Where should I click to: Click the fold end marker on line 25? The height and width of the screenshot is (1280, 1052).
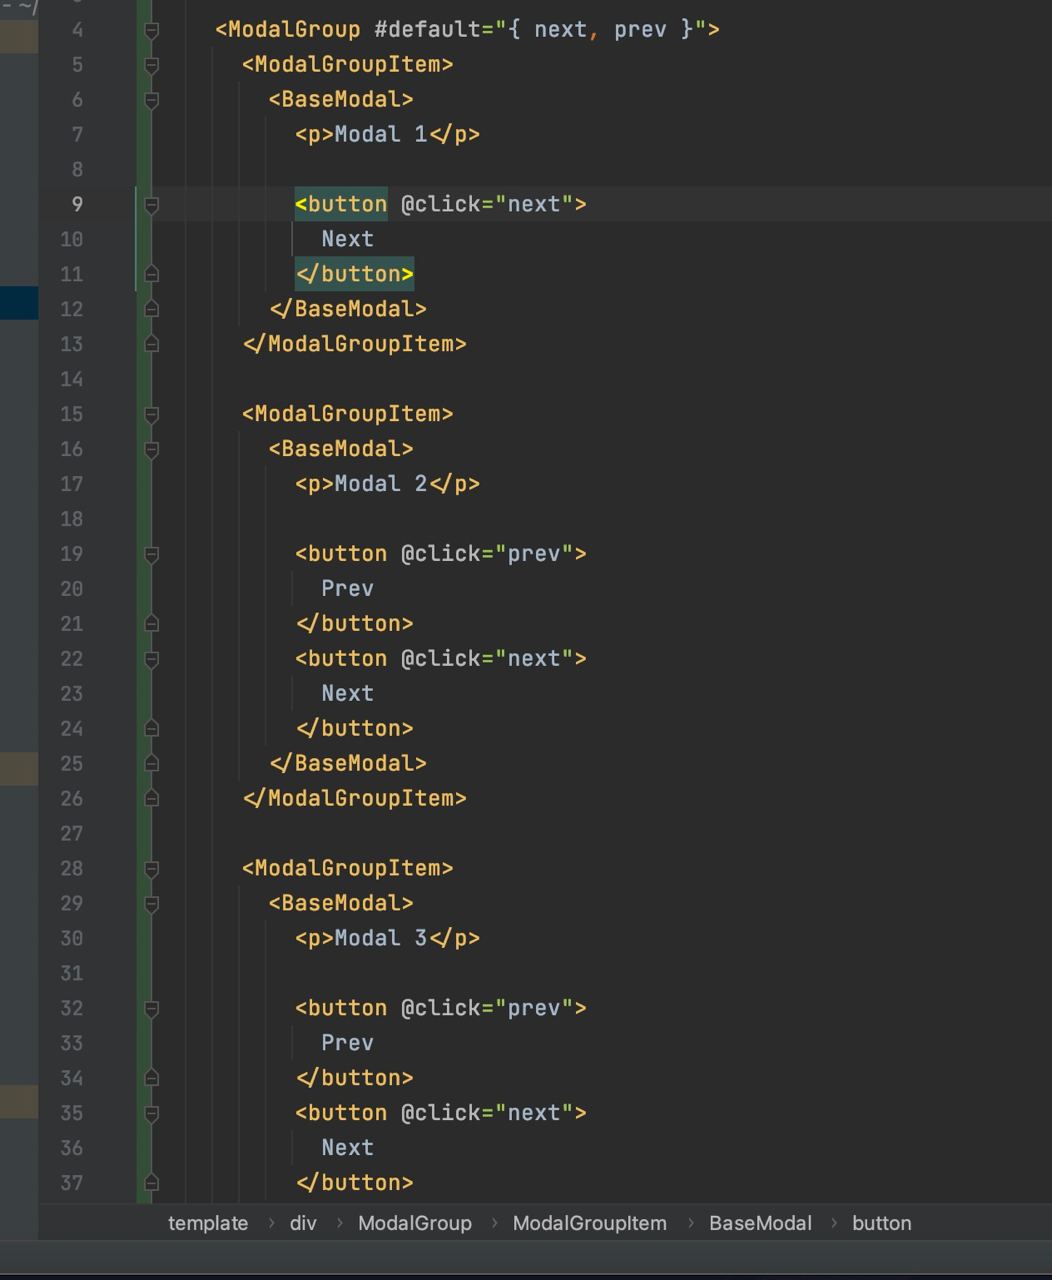pos(151,763)
